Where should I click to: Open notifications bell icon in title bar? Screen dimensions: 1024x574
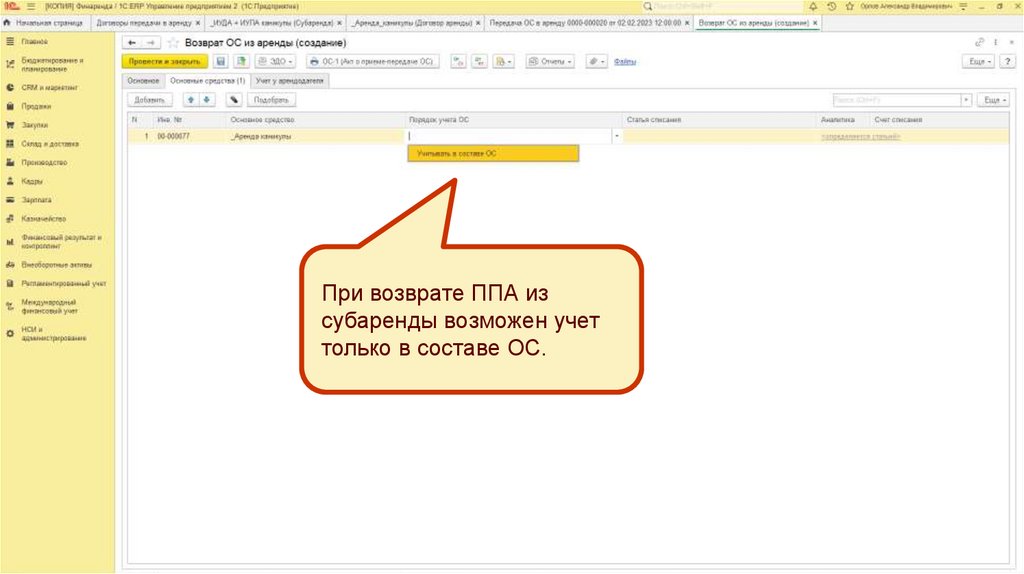point(813,6)
